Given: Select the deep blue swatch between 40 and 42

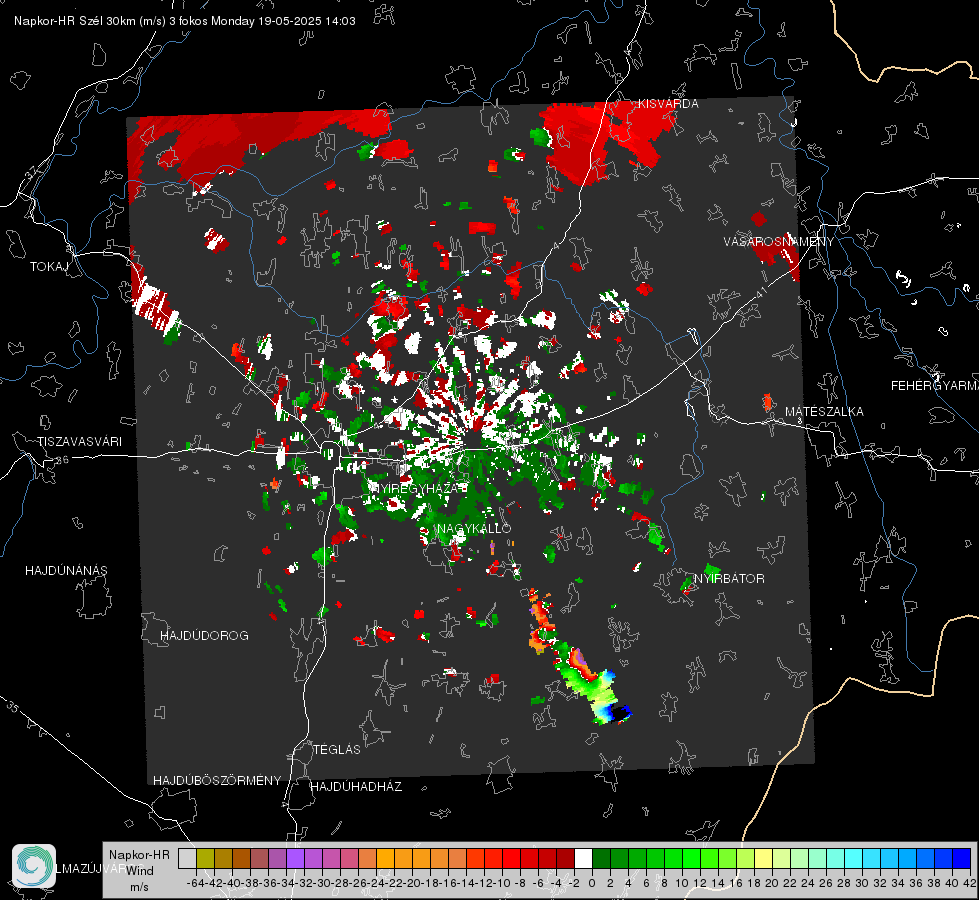Looking at the screenshot, I should pyautogui.click(x=962, y=858).
